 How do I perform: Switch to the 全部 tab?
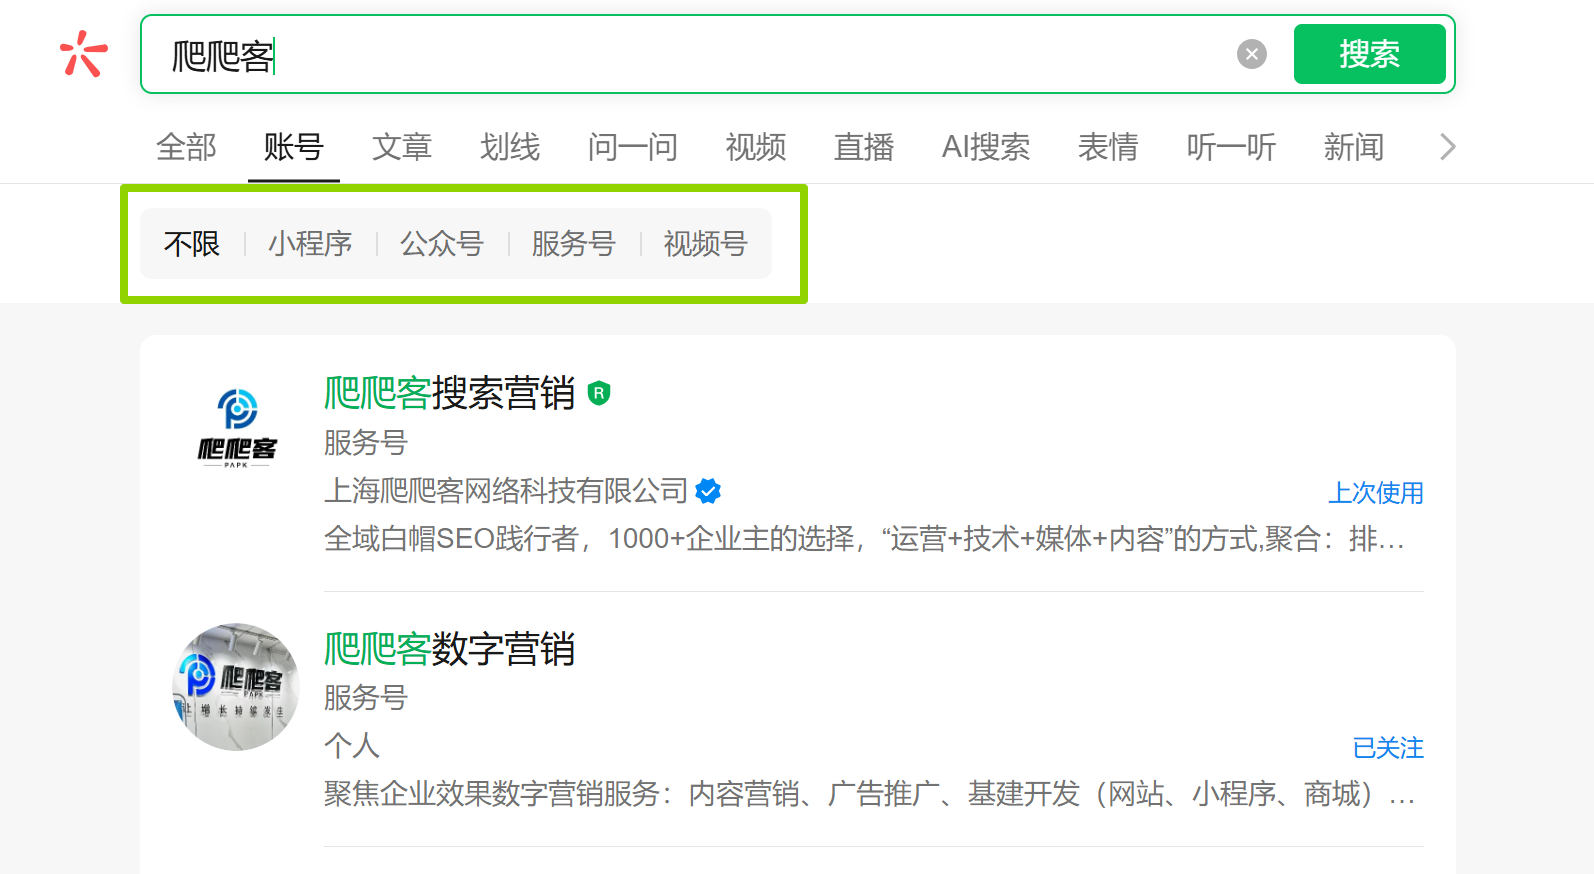tap(186, 147)
